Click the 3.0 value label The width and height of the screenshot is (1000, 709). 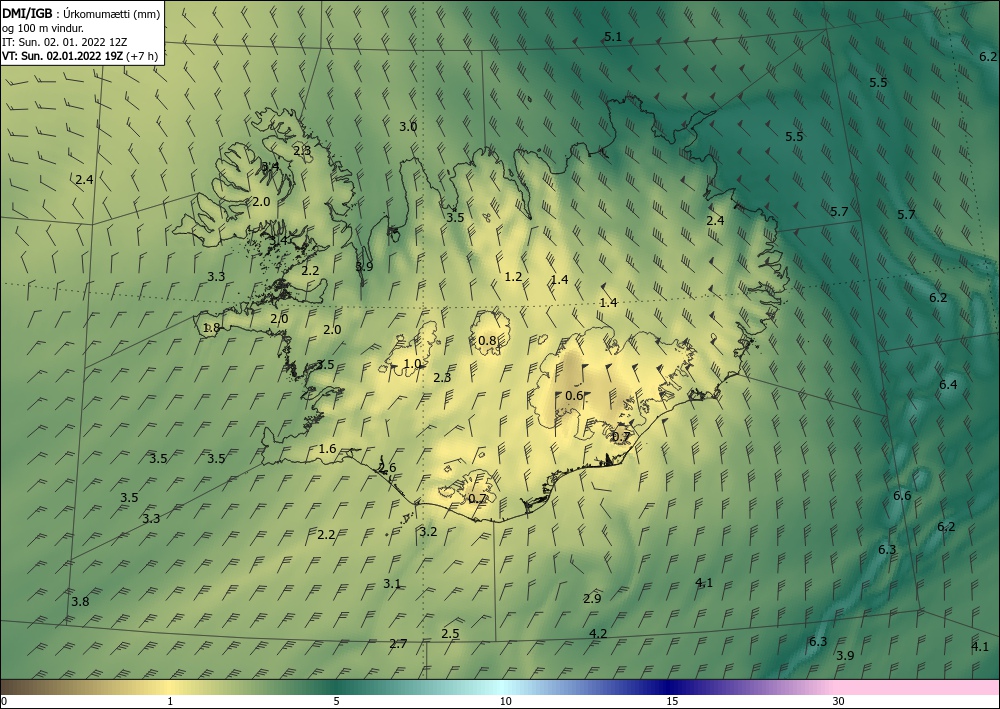(408, 127)
